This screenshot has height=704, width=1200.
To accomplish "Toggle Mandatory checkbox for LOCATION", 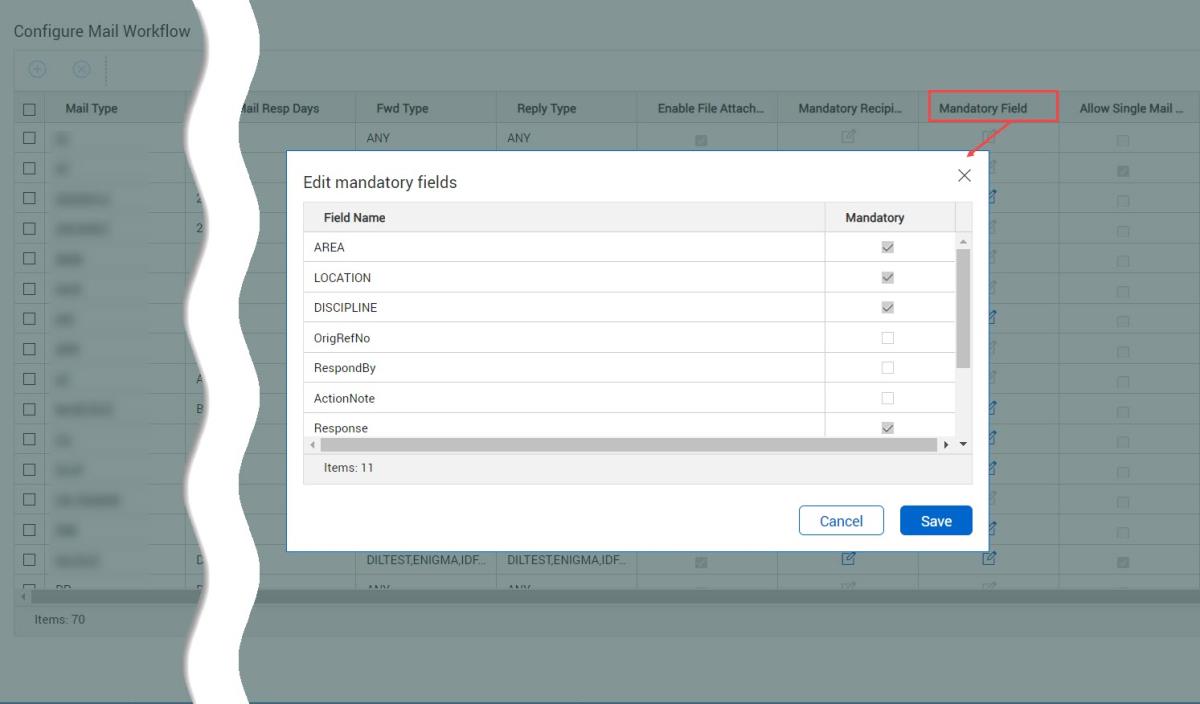I will click(x=887, y=277).
